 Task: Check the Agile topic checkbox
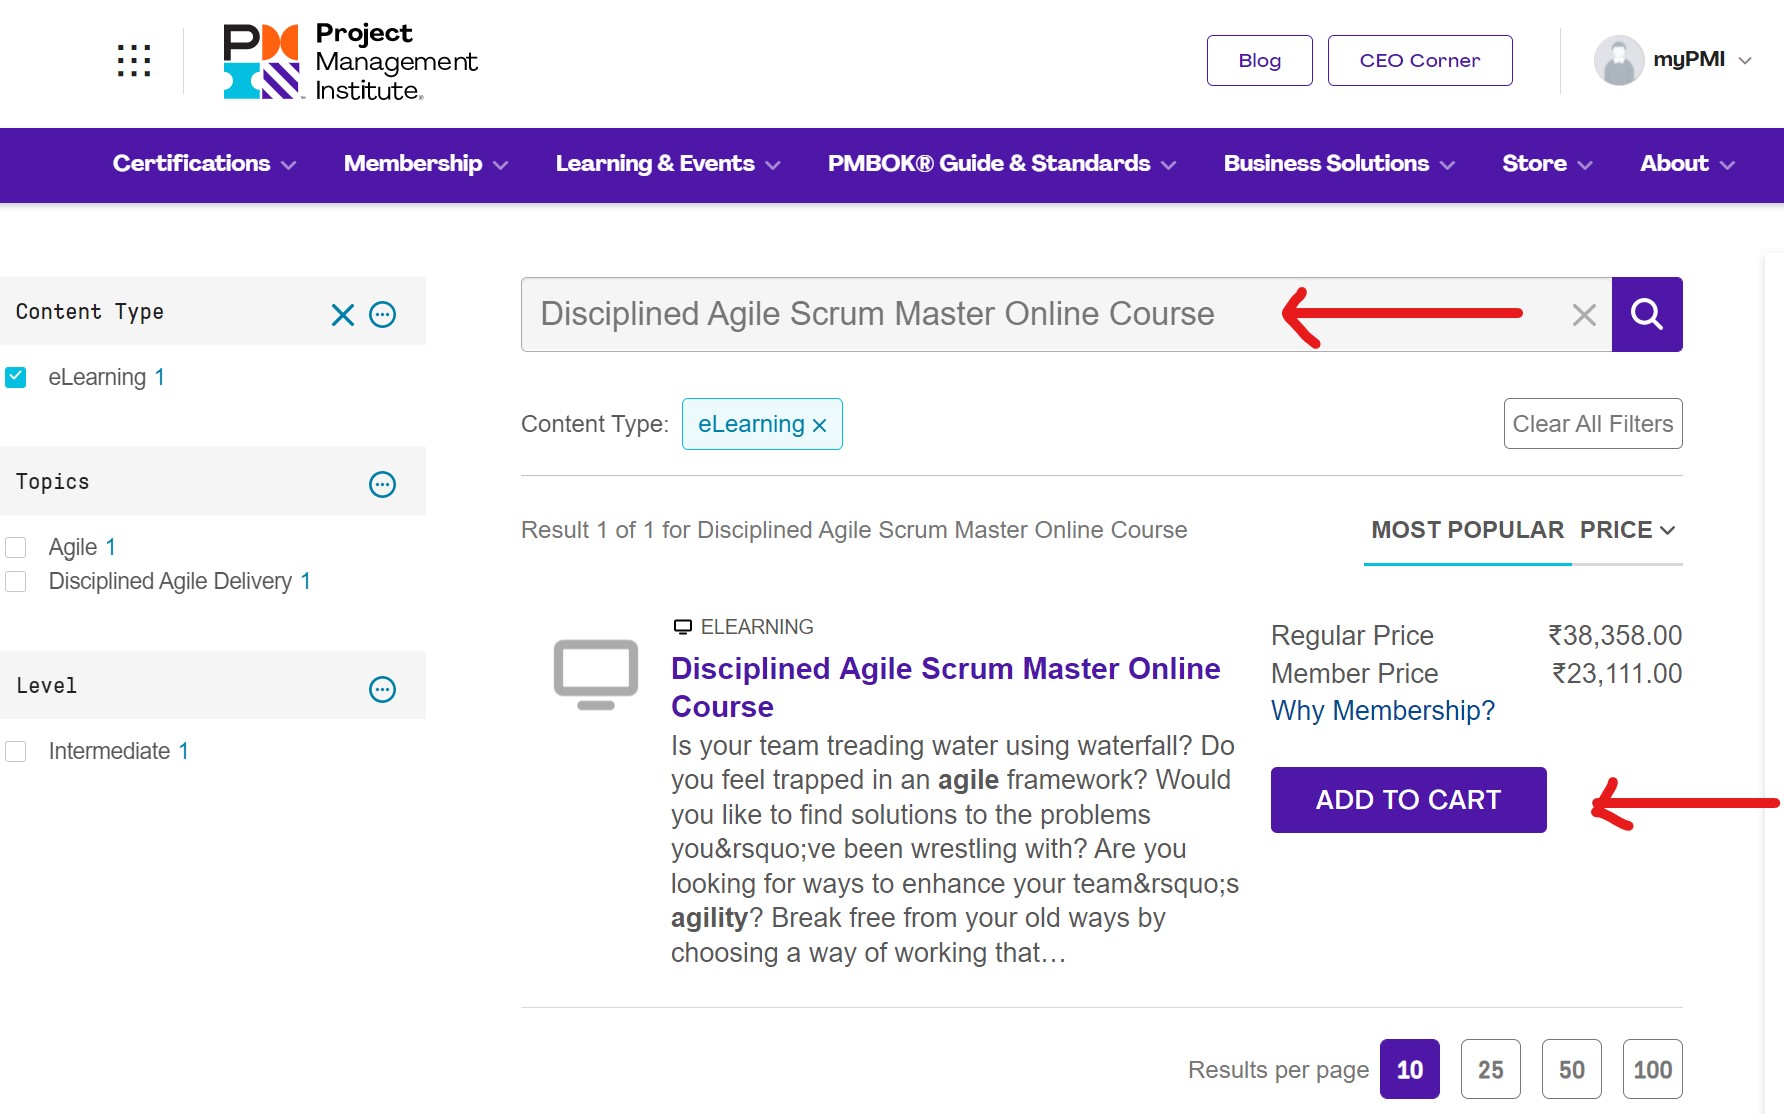[16, 547]
